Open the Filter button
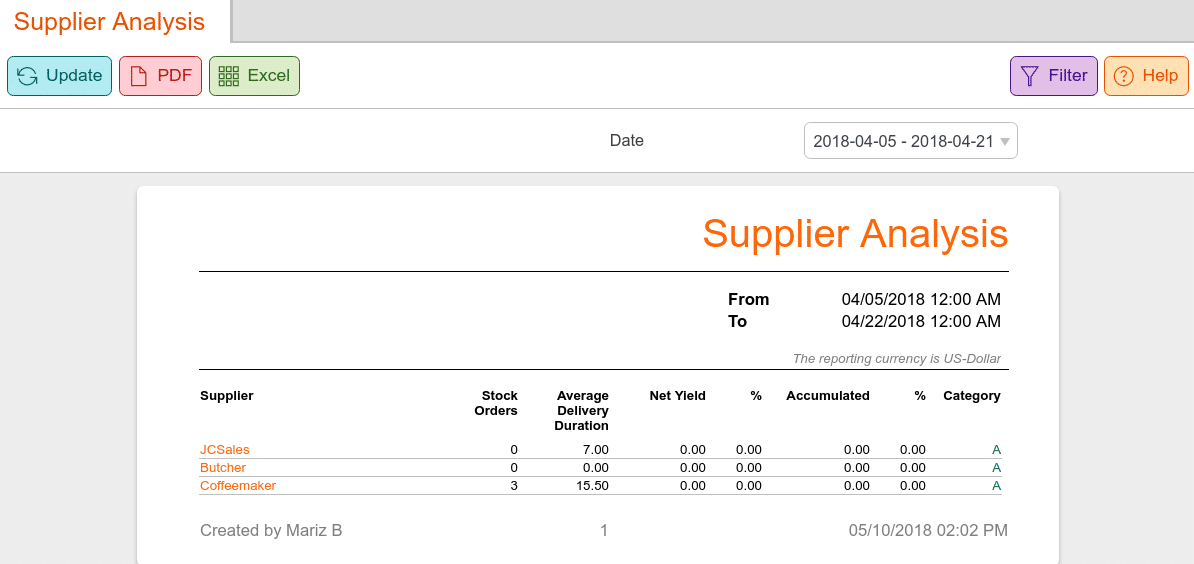The width and height of the screenshot is (1194, 564). click(1054, 76)
